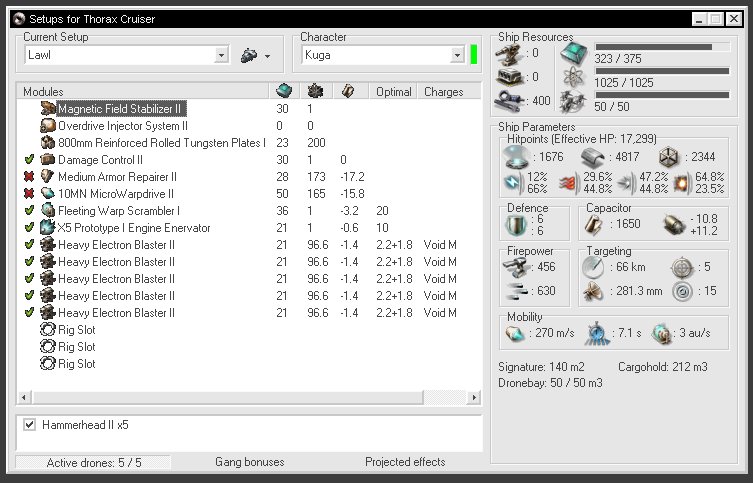
Task: Click the X5 Prototype Engine Enervator icon
Action: pos(48,228)
